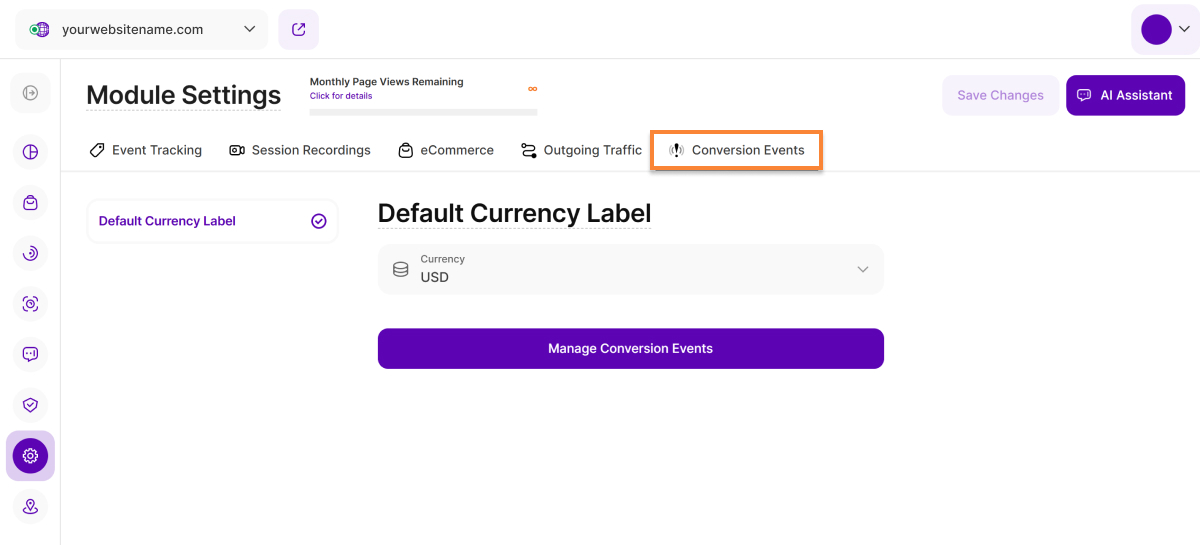The height and width of the screenshot is (545, 1200).
Task: Switch to the Event Tracking tab
Action: pos(146,150)
